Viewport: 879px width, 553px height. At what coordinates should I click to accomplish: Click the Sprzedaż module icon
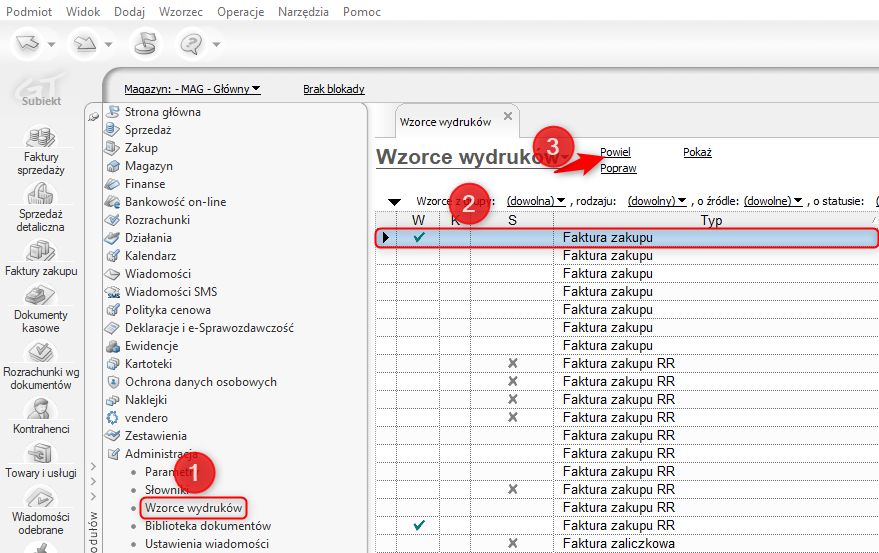tap(113, 130)
